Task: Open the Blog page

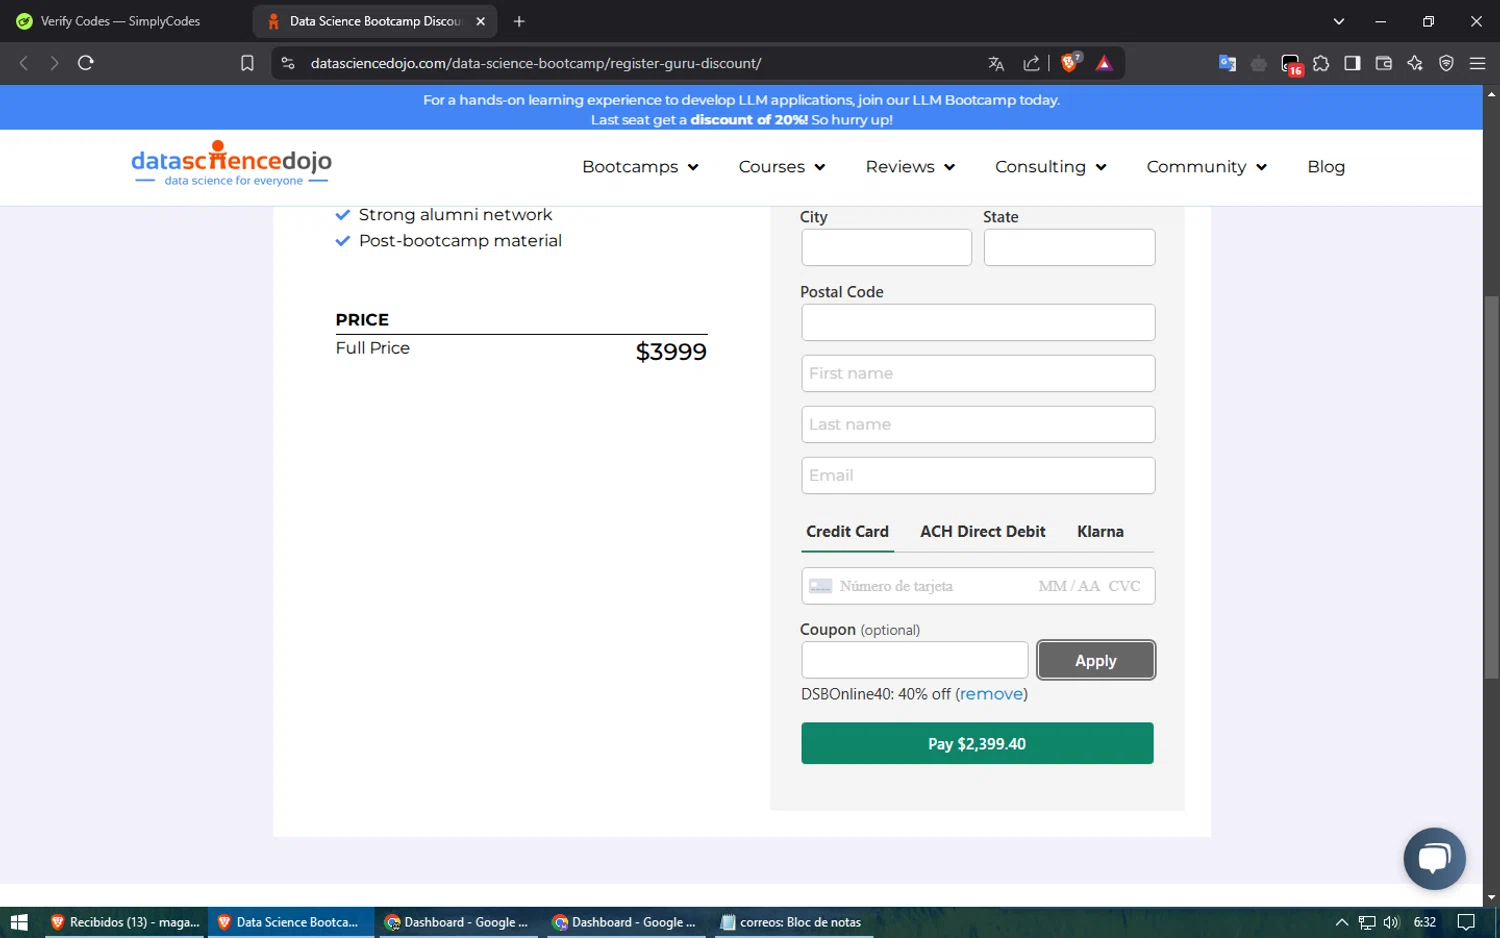Action: tap(1326, 167)
